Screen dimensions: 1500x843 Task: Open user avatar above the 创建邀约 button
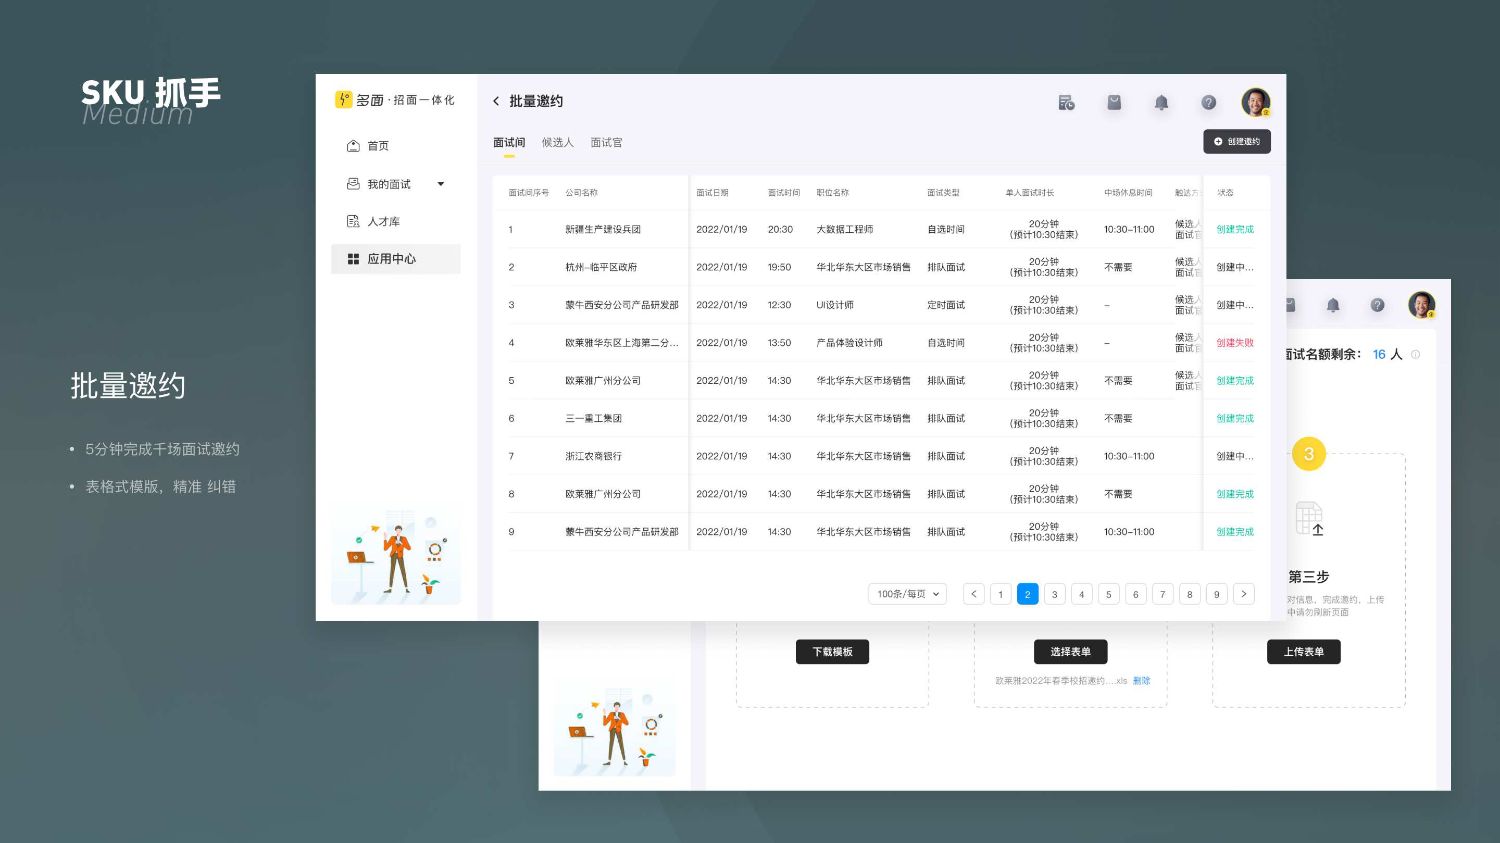1255,102
